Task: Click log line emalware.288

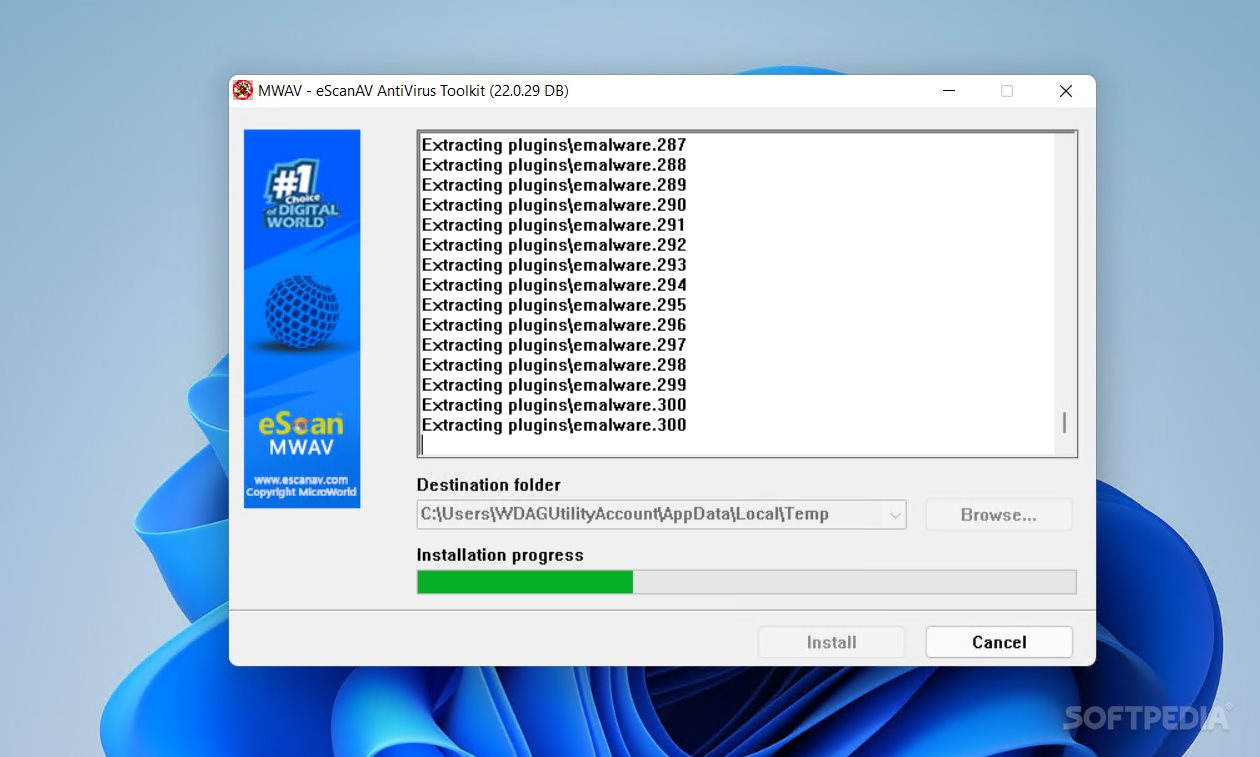Action: [x=554, y=165]
